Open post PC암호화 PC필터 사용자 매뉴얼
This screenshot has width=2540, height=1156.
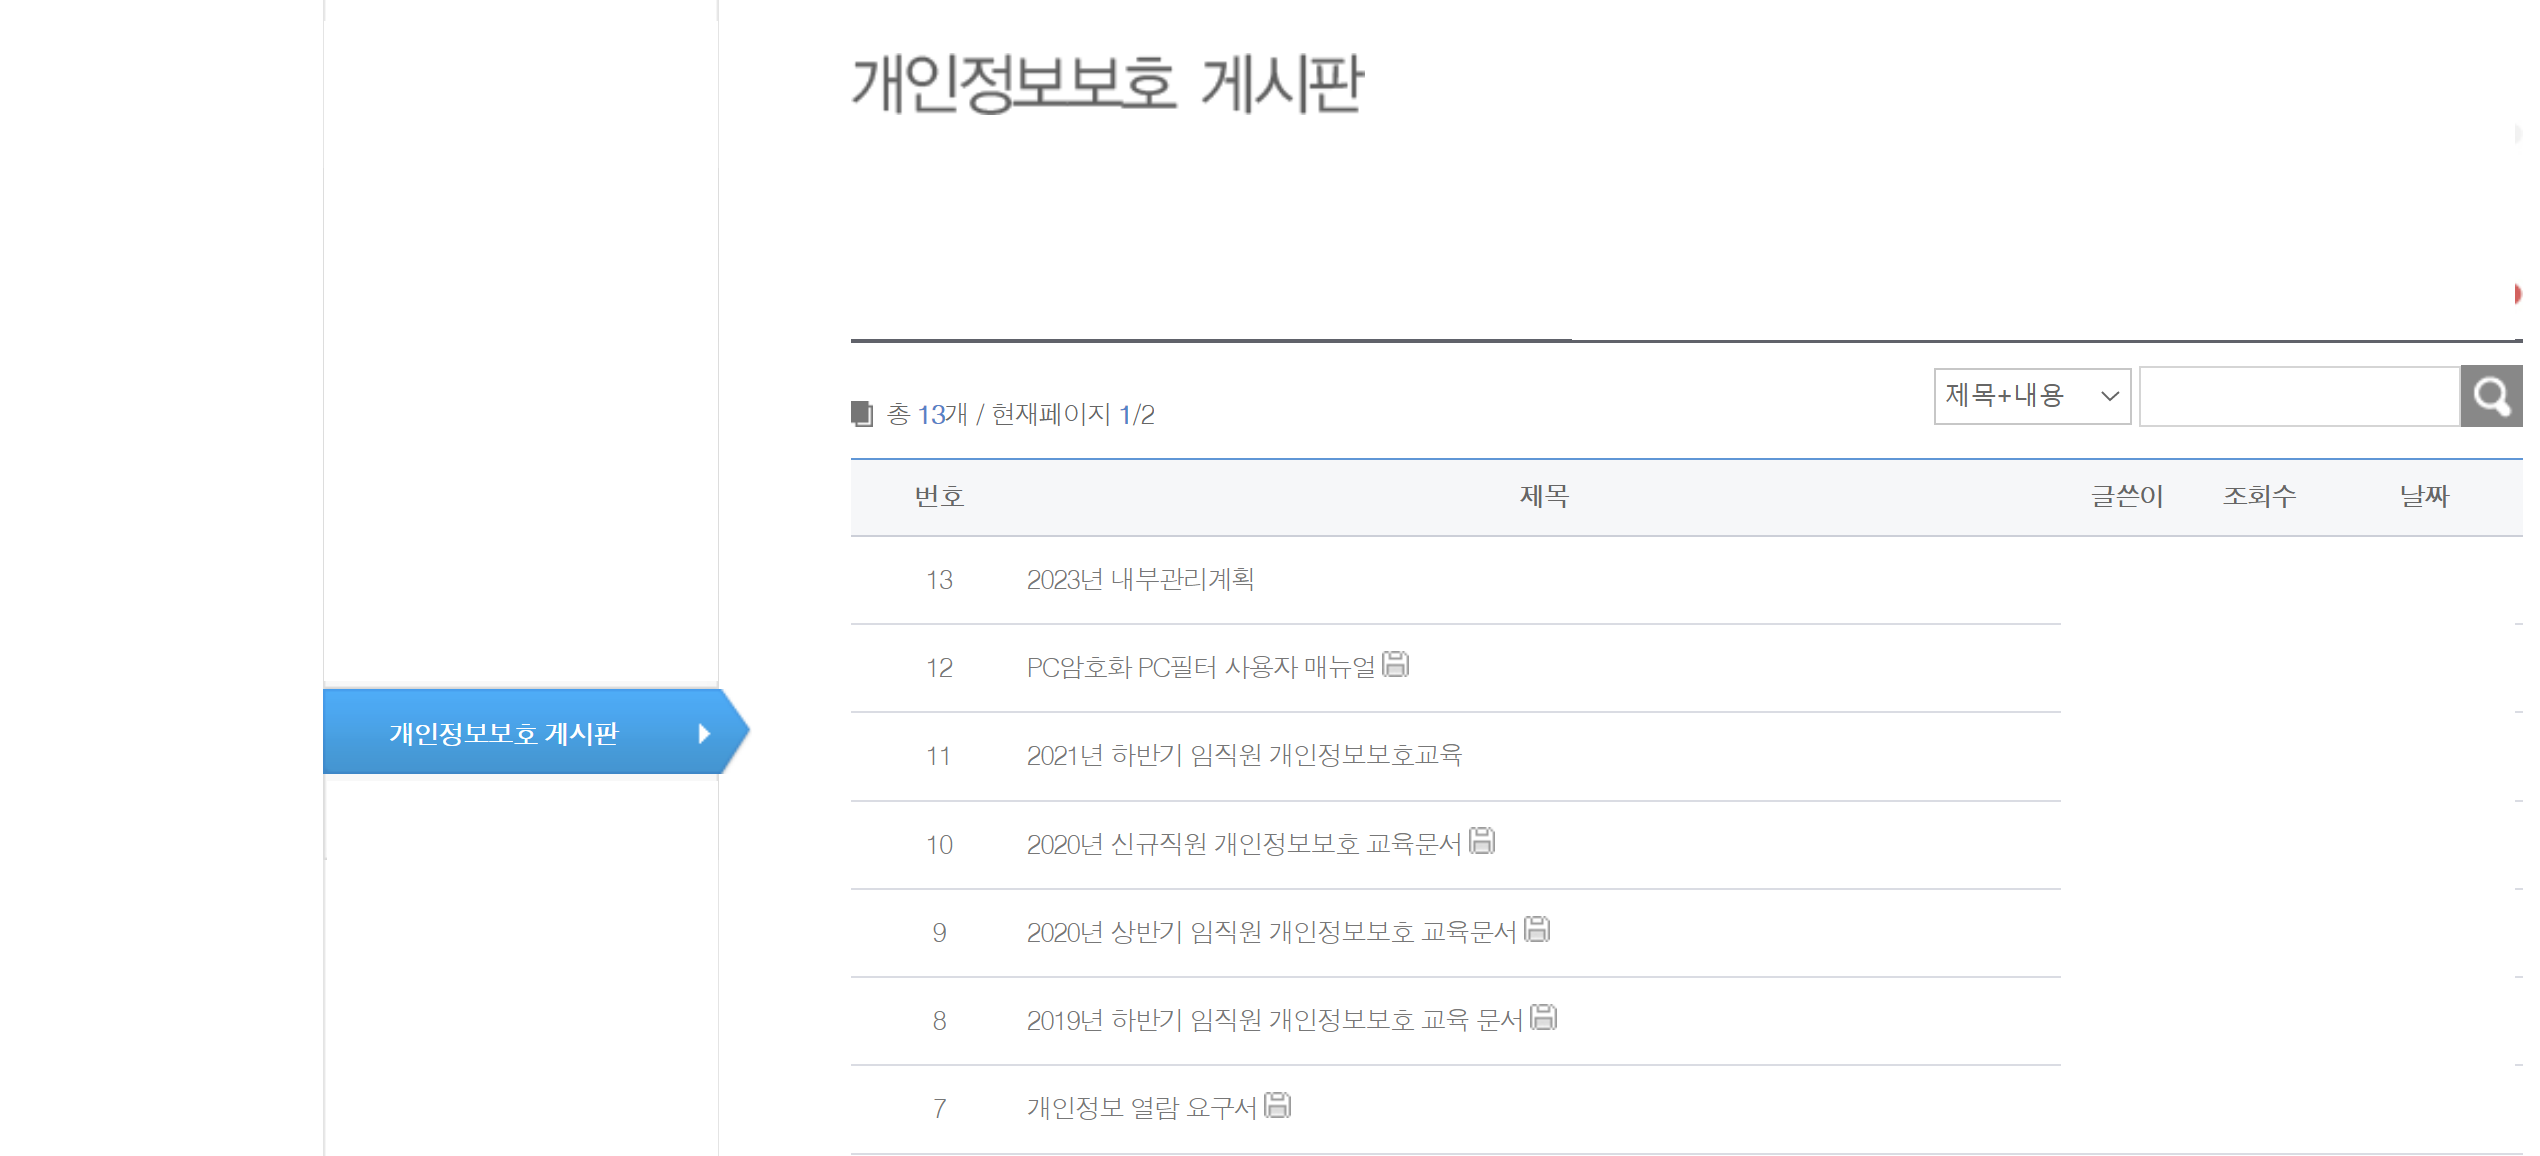pos(1200,667)
